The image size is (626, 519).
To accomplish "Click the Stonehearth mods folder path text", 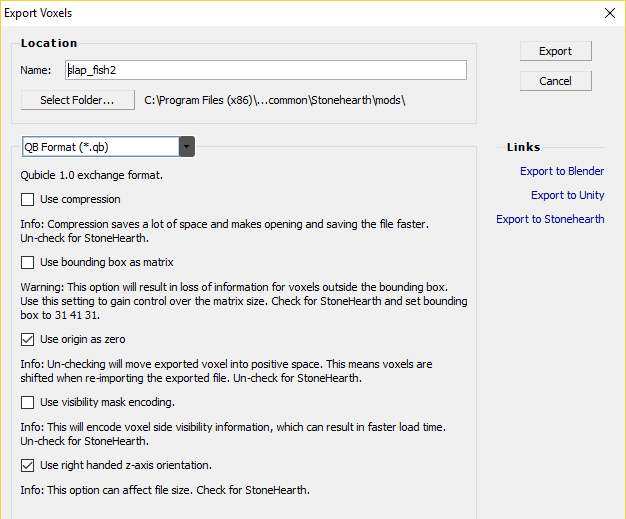I will [275, 100].
